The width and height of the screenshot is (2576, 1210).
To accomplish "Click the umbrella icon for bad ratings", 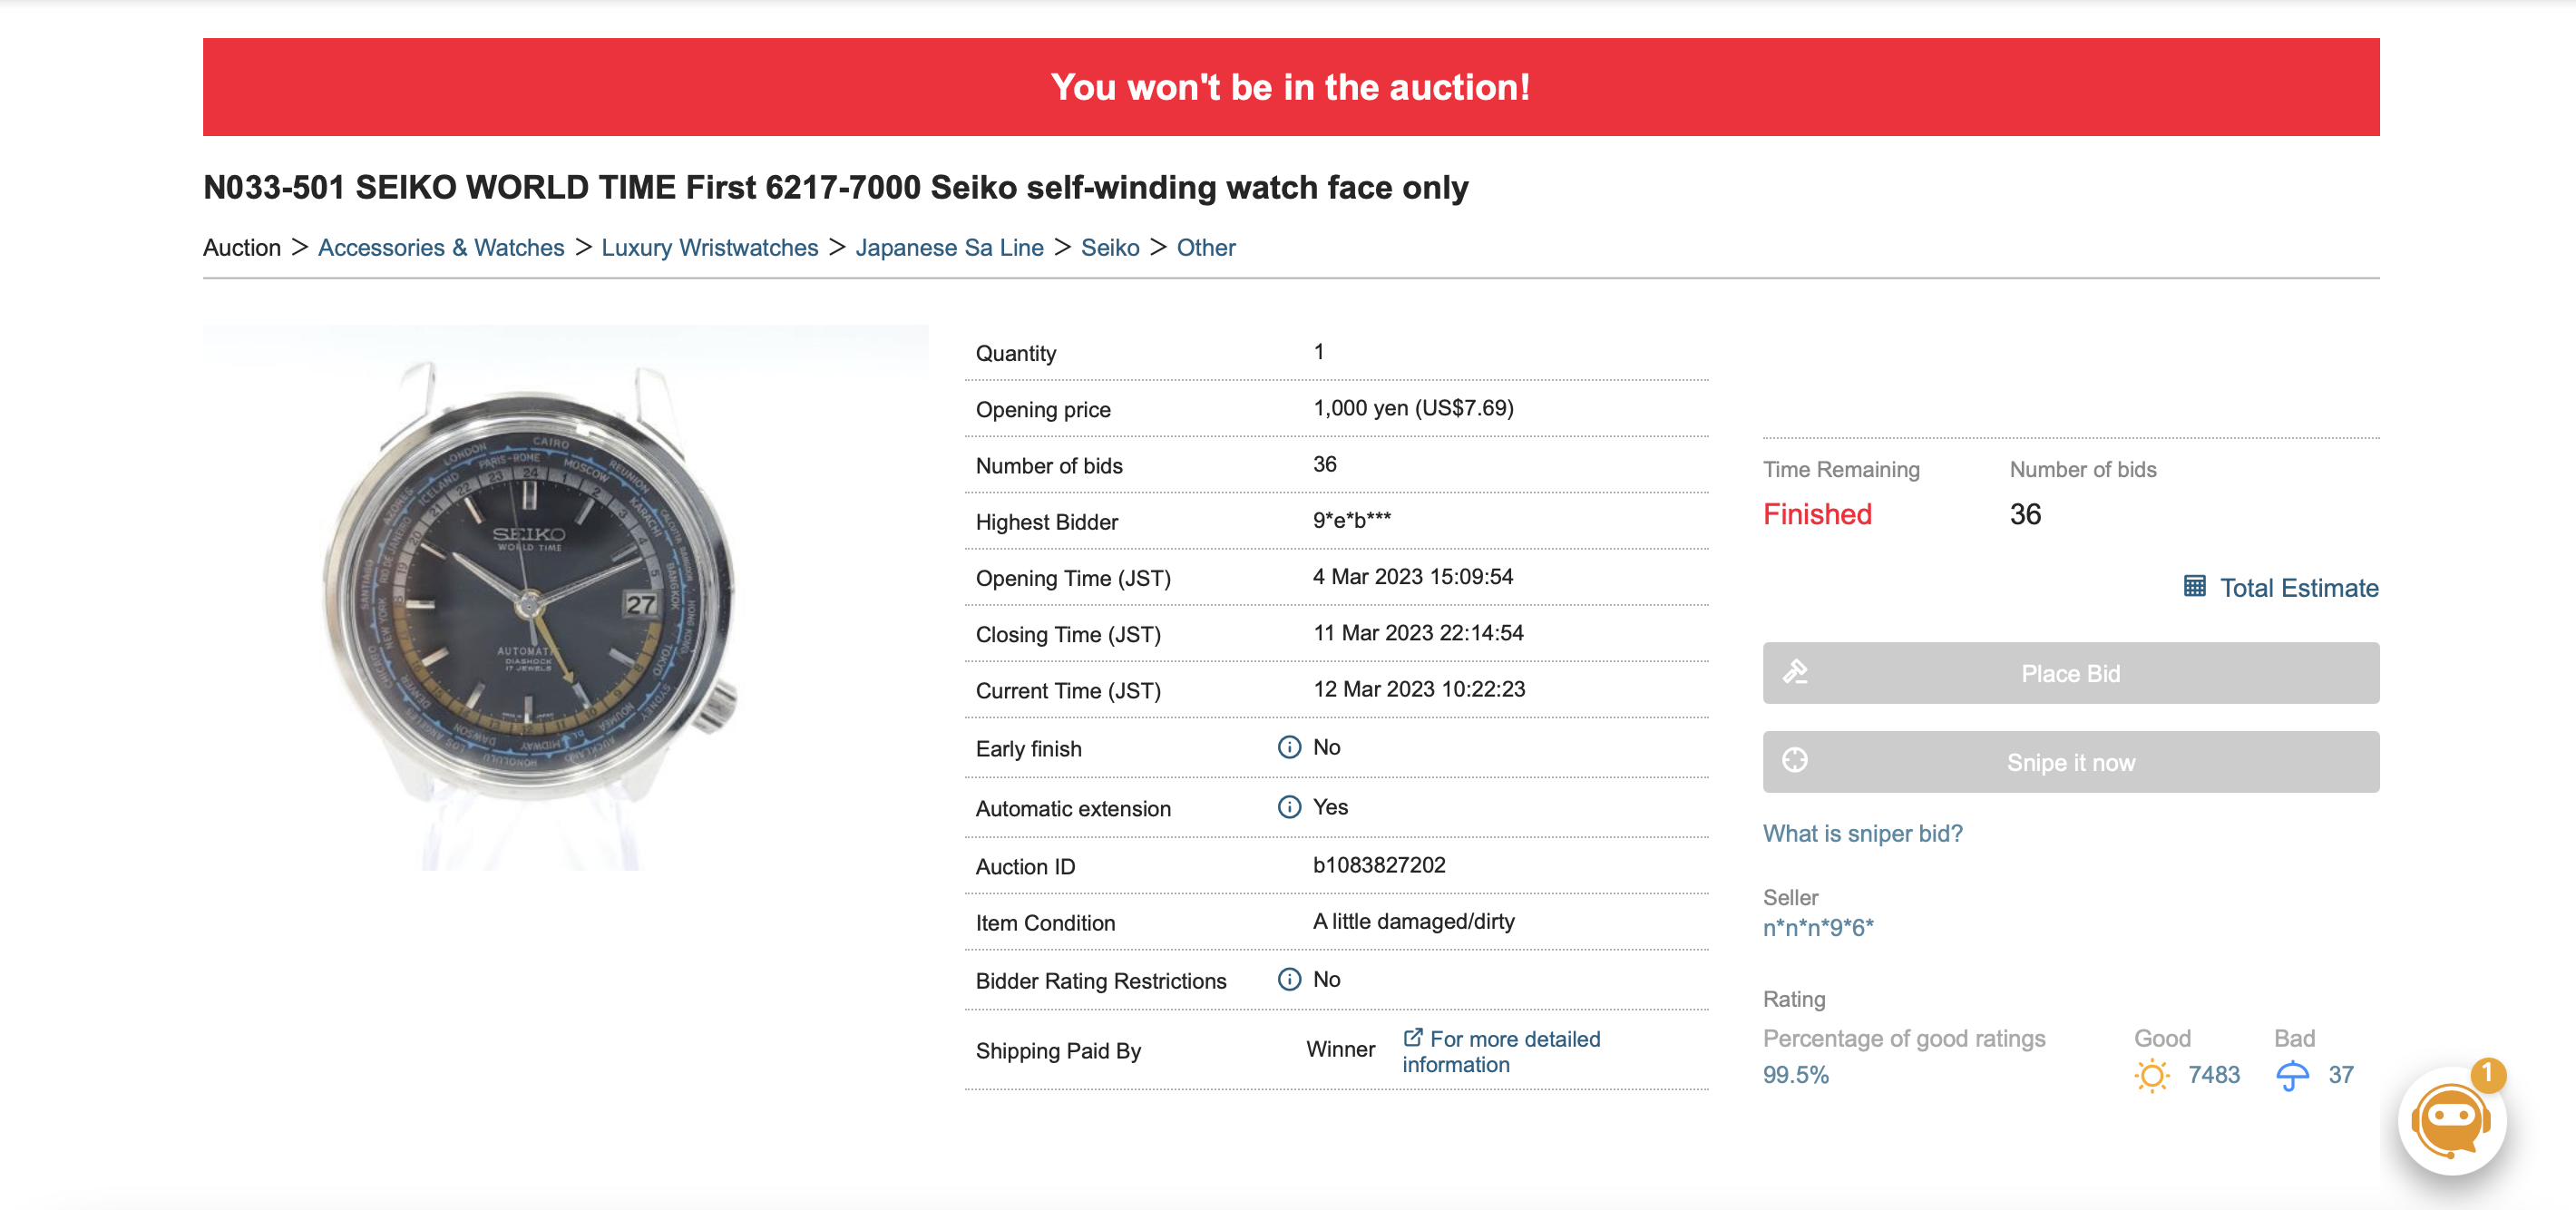I will coord(2292,1075).
